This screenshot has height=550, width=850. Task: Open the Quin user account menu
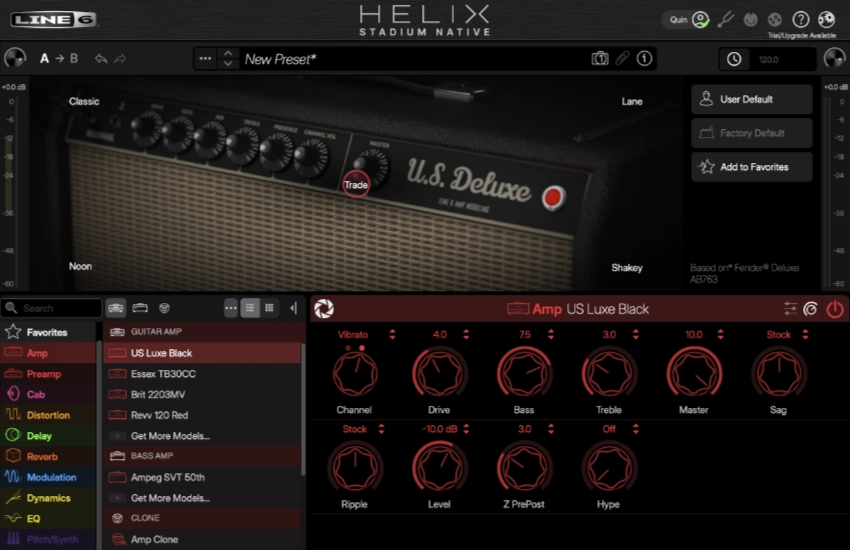[688, 20]
